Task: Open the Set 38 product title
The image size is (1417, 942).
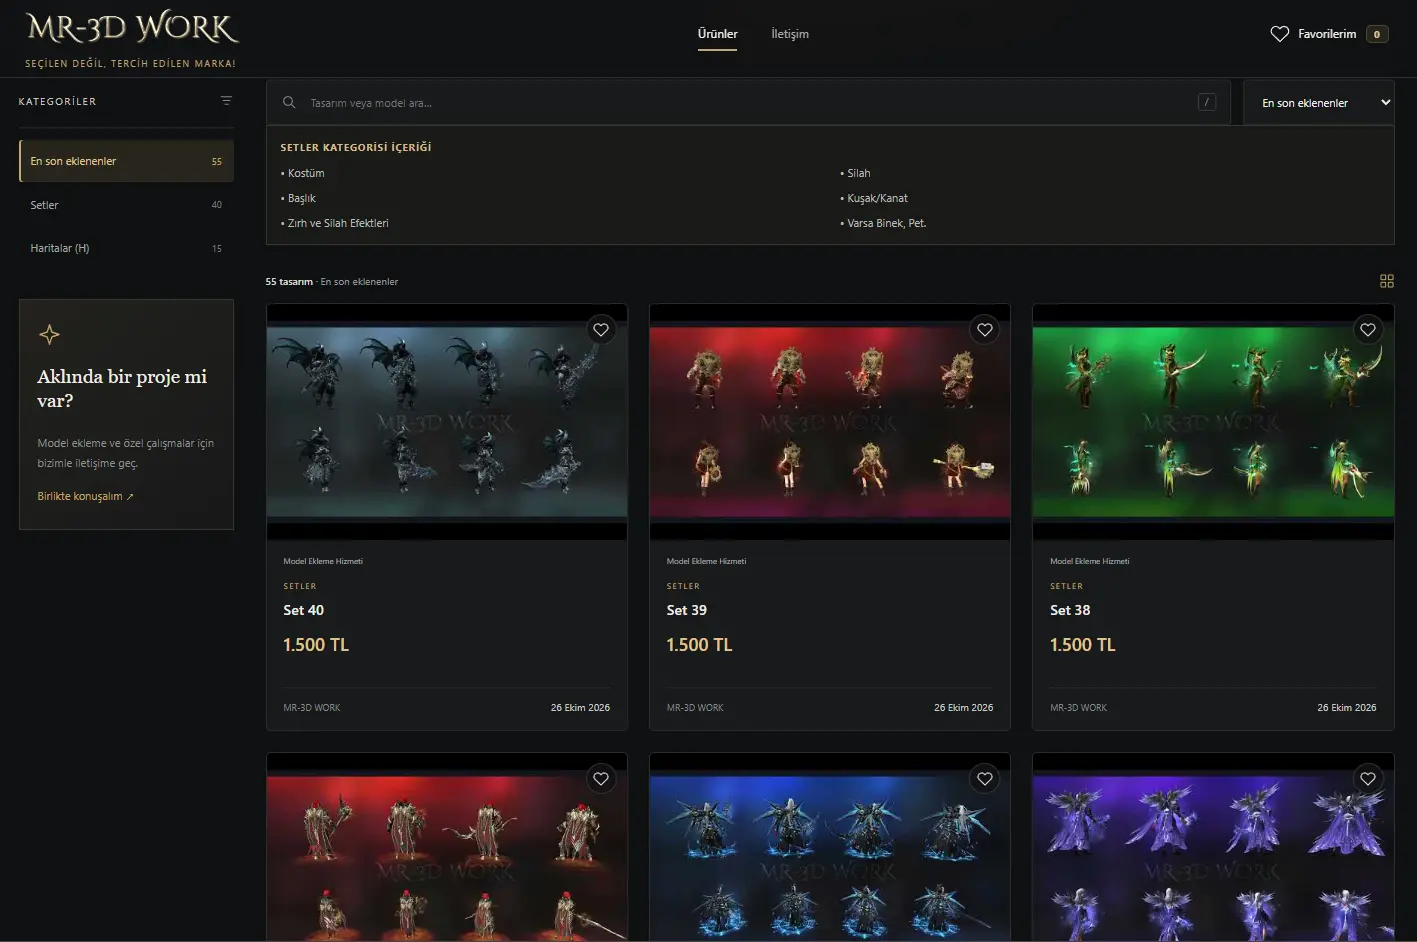Action: click(1070, 610)
